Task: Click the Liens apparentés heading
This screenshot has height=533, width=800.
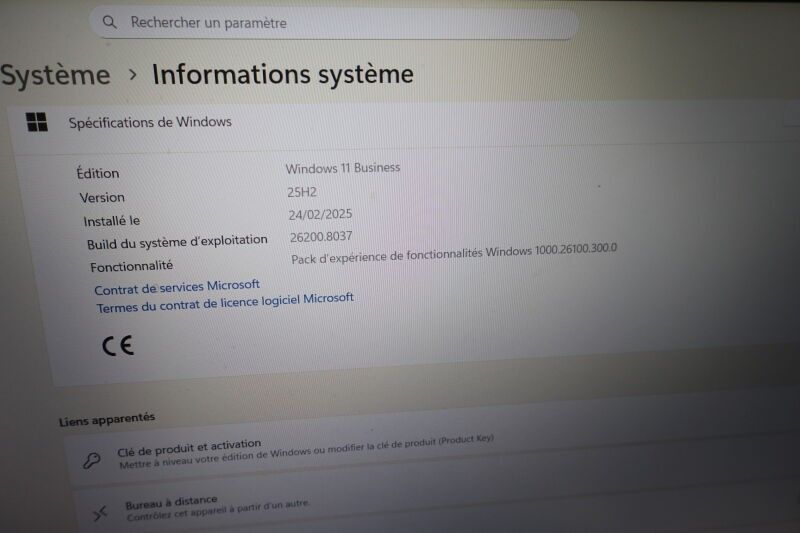Action: [107, 419]
